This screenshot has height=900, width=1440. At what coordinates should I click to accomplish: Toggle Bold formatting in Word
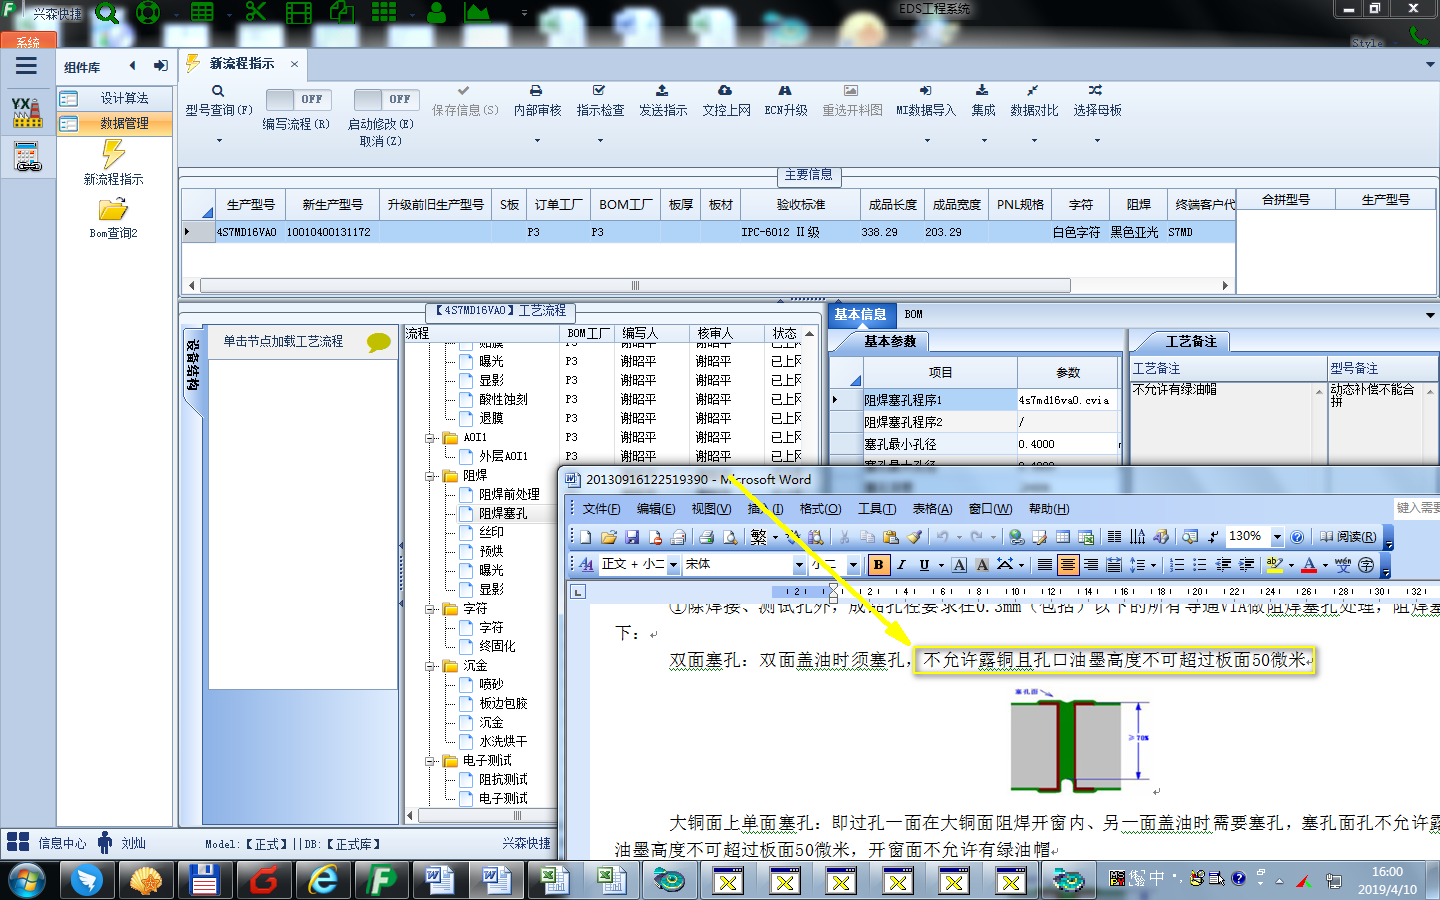[x=878, y=565]
